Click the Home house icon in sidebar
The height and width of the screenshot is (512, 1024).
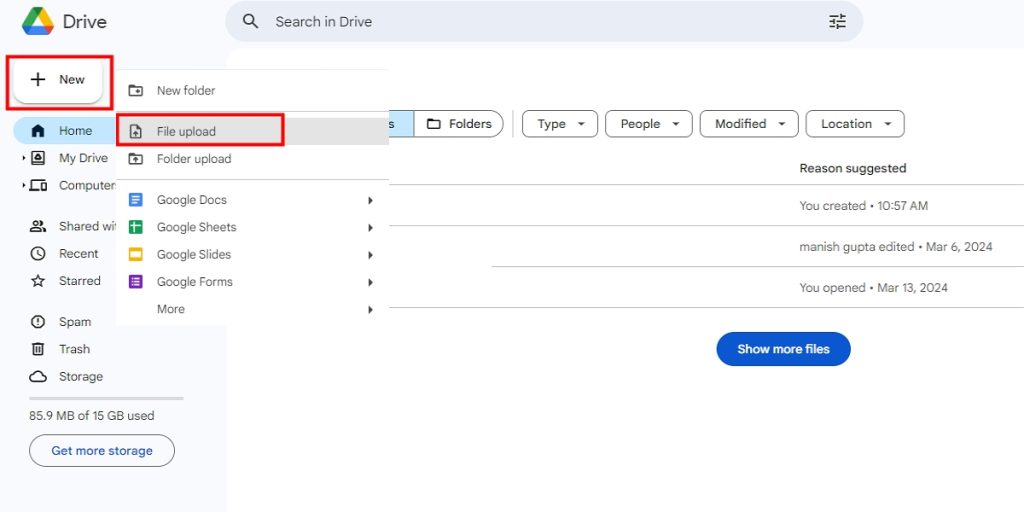(x=38, y=131)
